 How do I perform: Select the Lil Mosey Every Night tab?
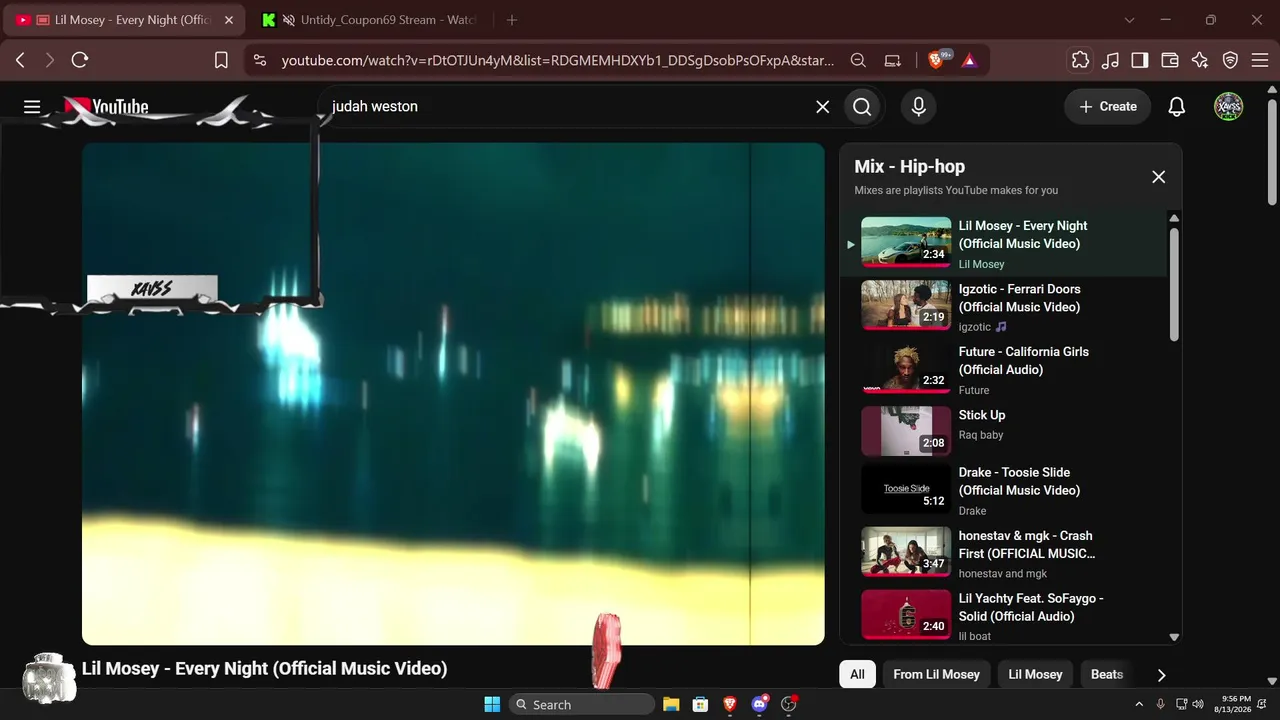[x=124, y=20]
